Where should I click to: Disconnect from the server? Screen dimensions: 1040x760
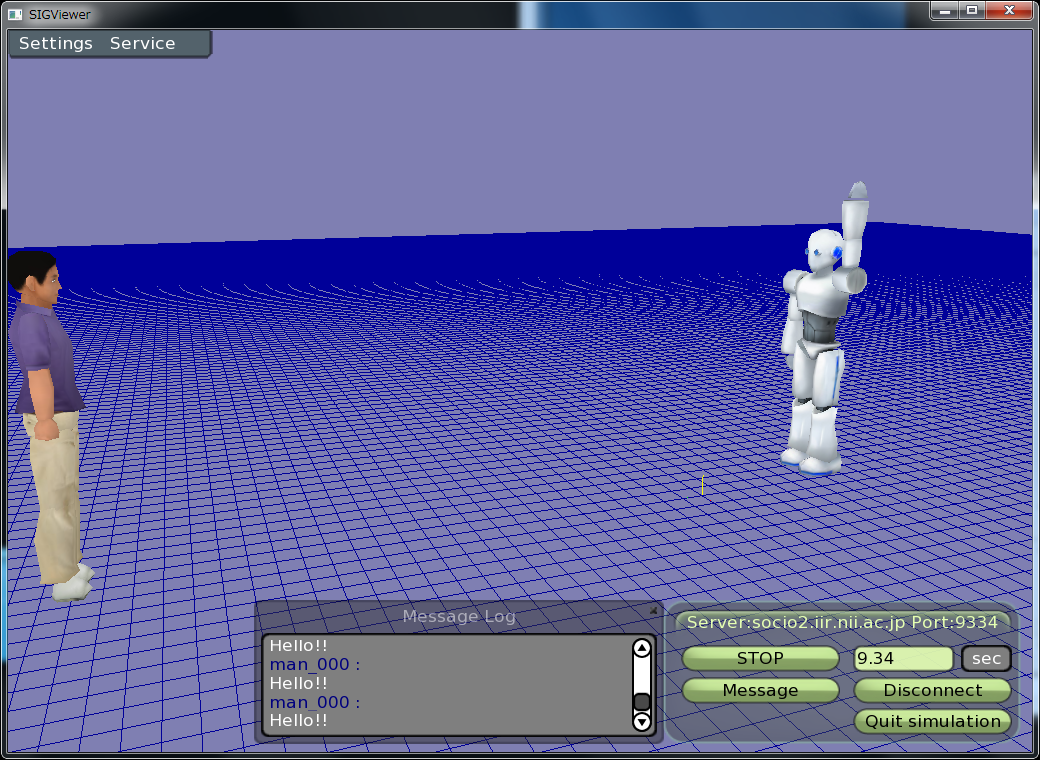(932, 690)
